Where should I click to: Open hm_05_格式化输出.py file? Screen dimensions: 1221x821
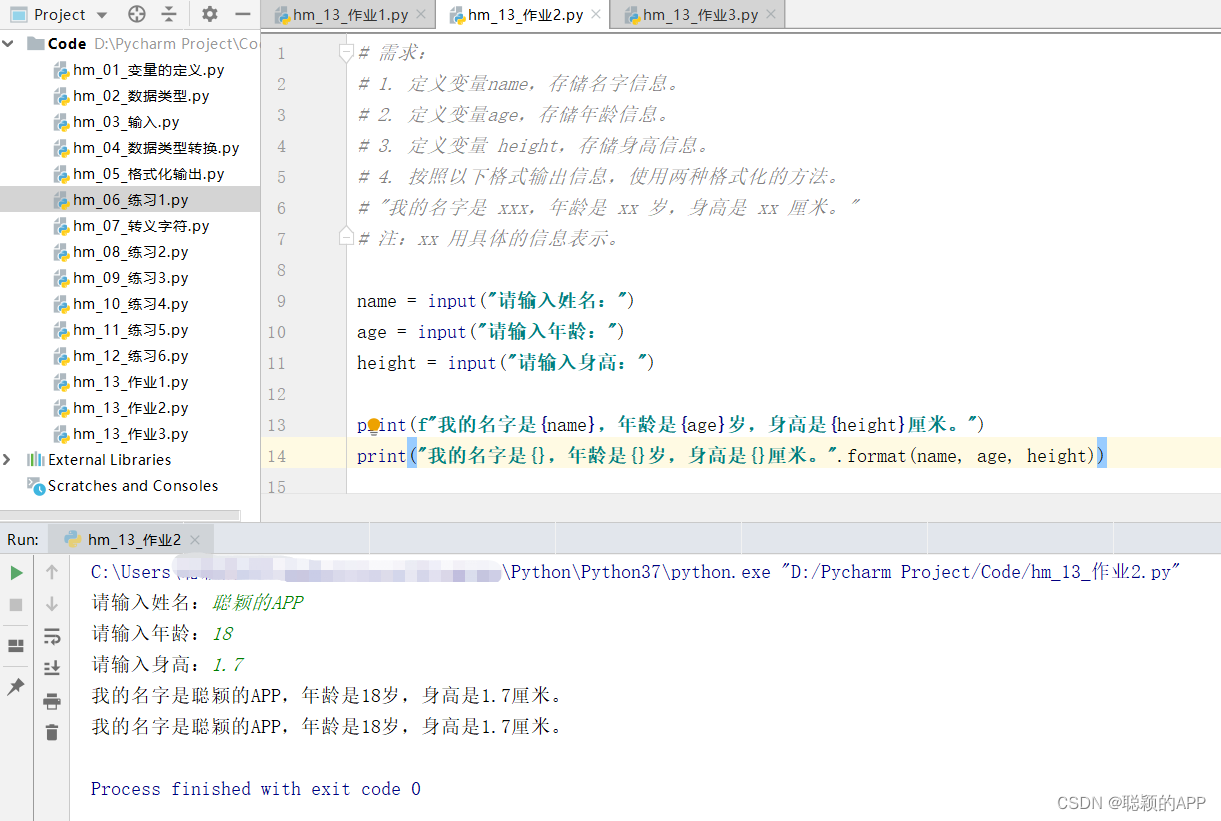click(148, 174)
